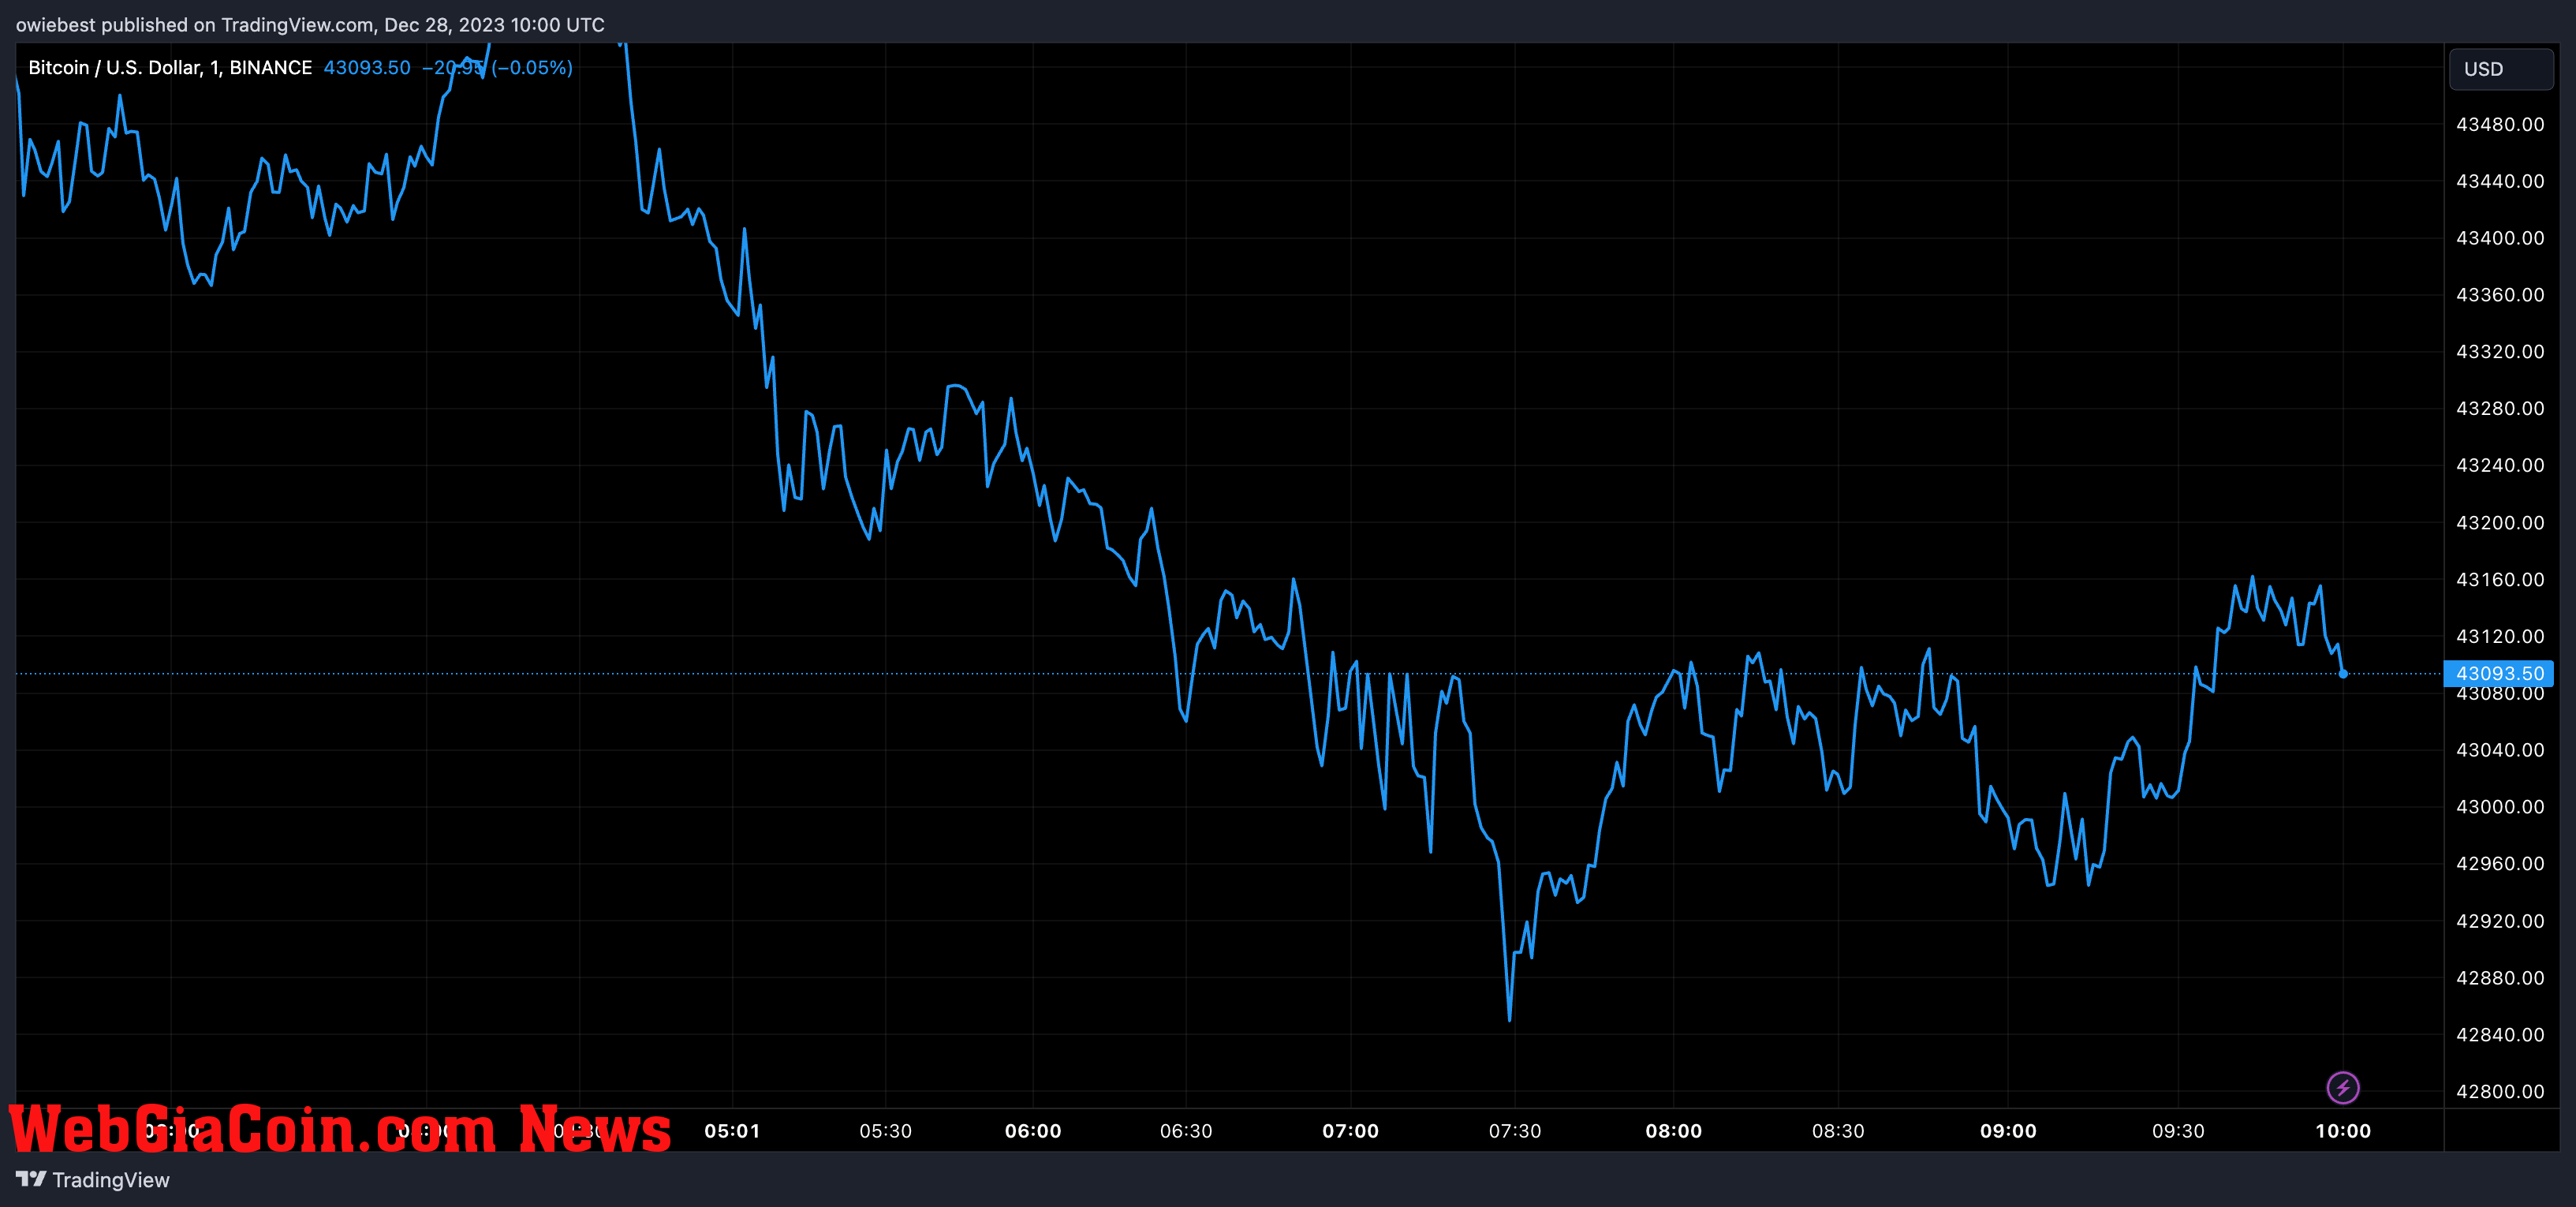Click the 43200.00 price axis label
This screenshot has height=1207, width=2576.
[x=2500, y=523]
